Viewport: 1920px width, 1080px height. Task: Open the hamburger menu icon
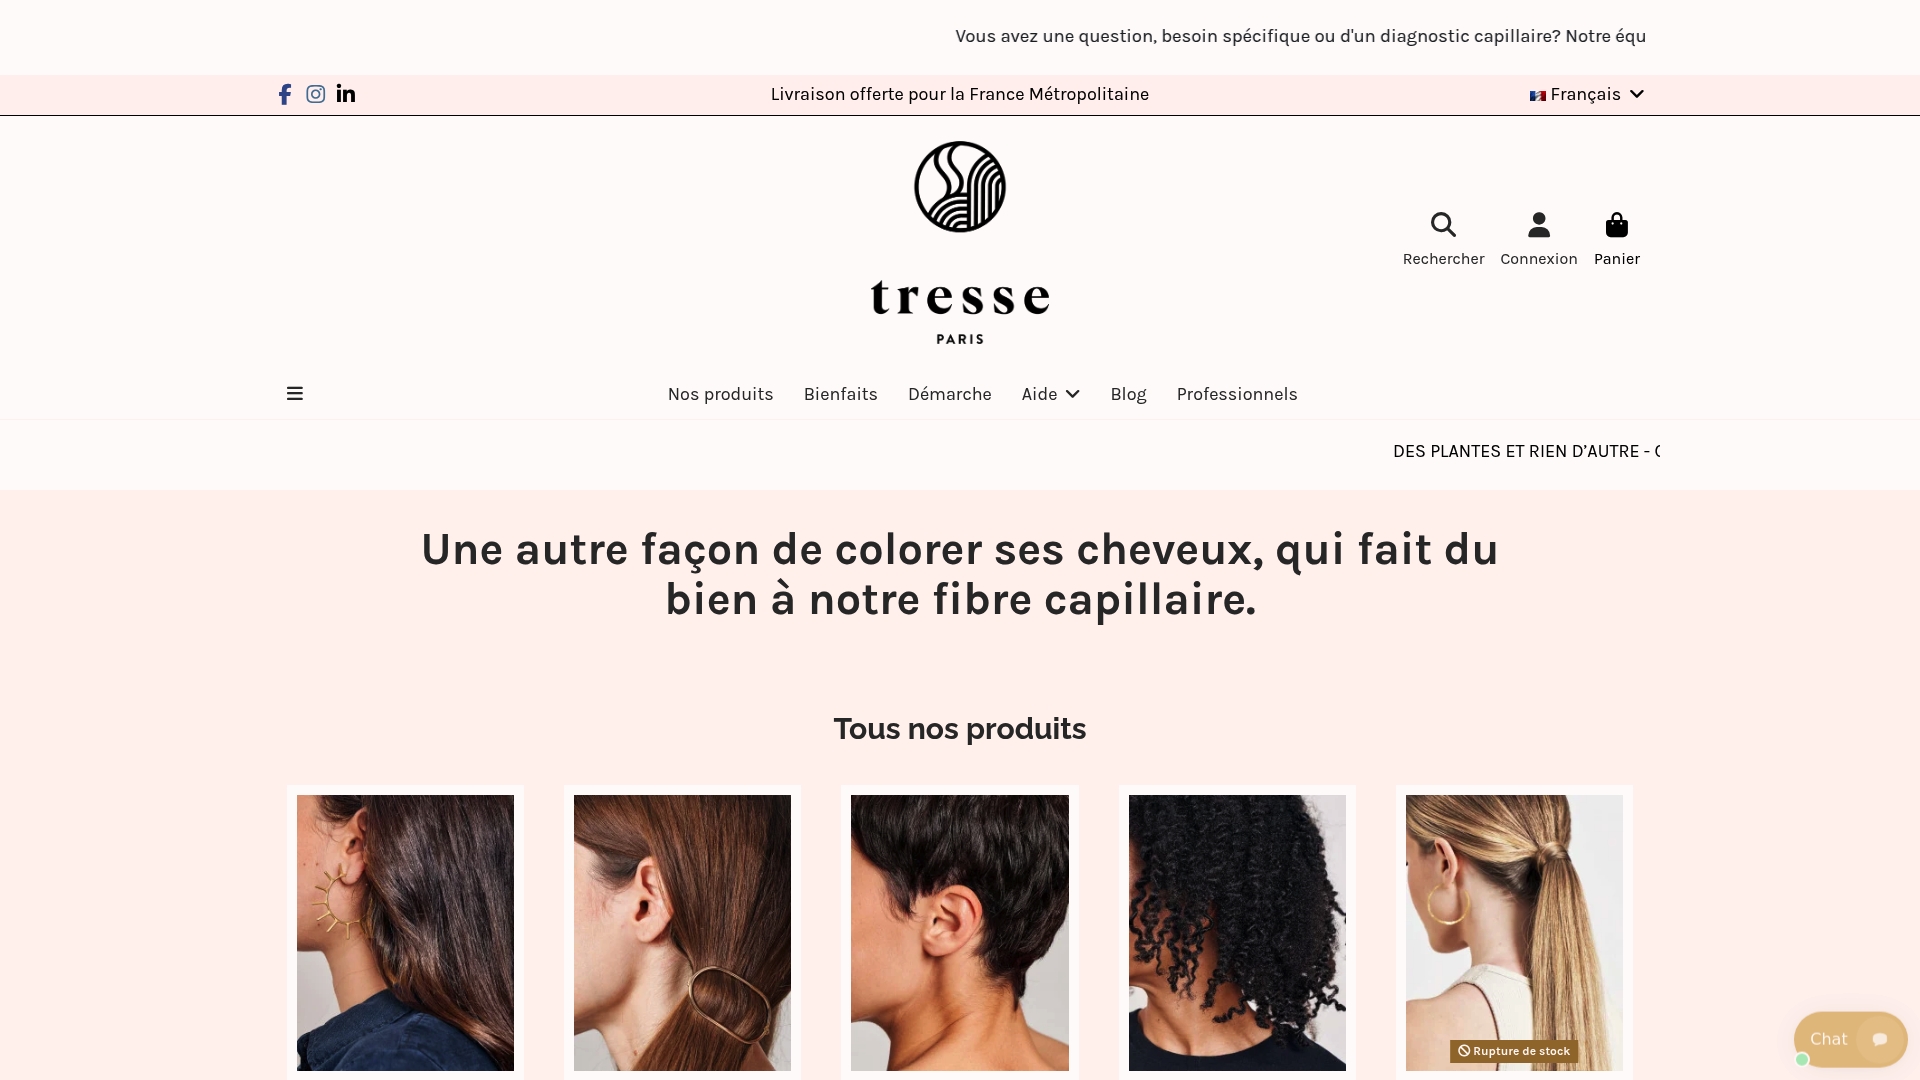coord(295,394)
